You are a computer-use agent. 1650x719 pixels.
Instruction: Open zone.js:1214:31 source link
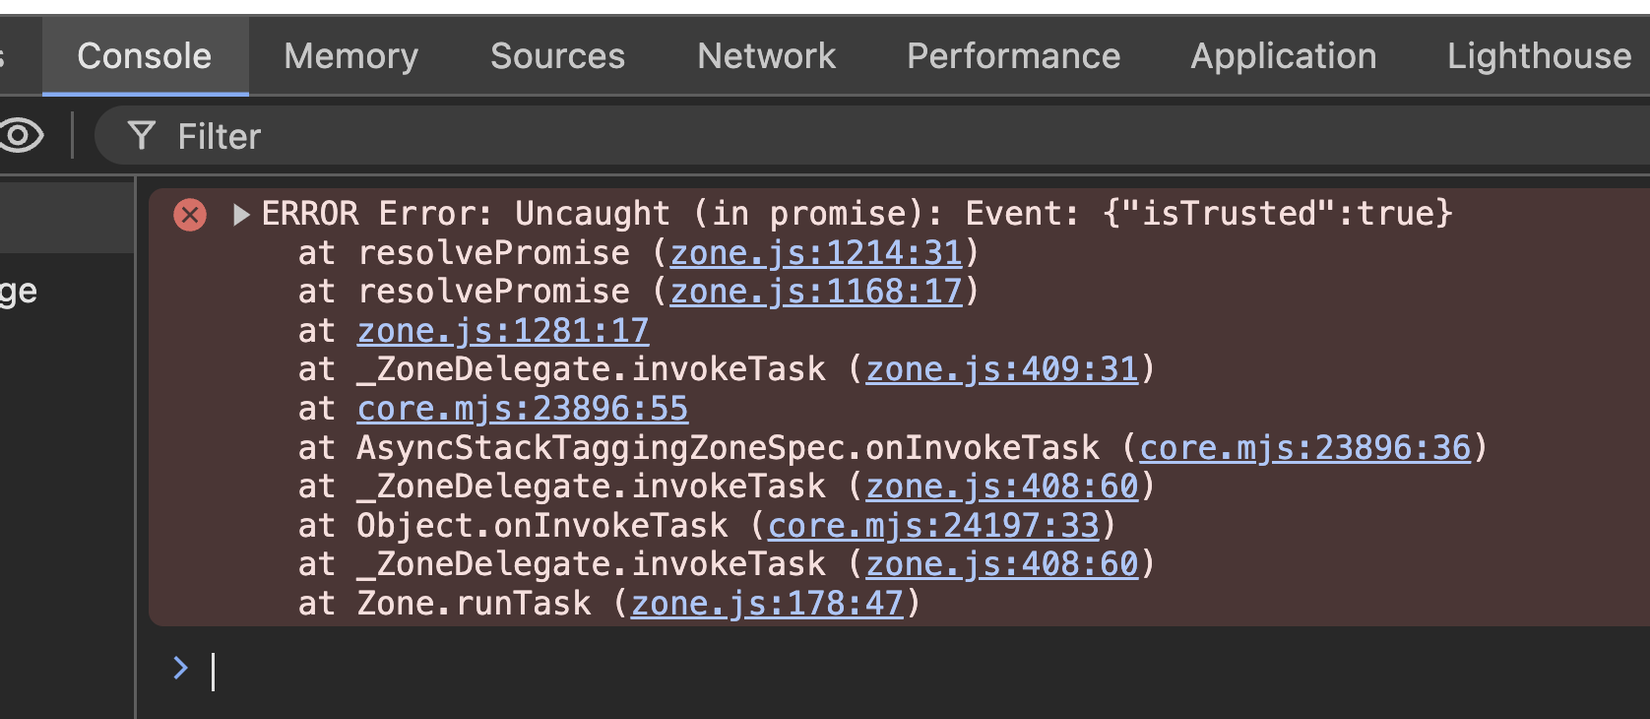click(816, 252)
